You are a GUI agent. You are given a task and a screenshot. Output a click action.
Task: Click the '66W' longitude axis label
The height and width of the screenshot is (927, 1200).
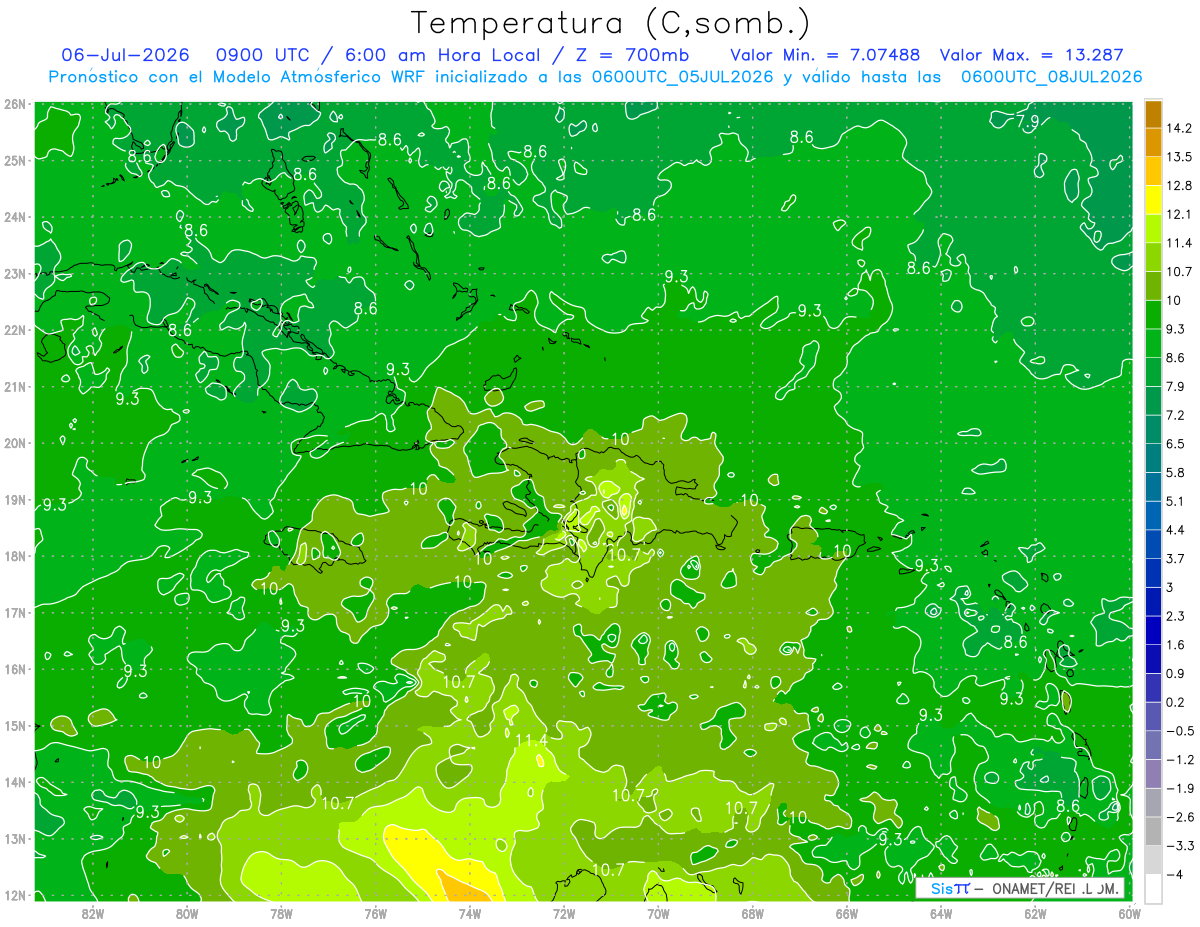coord(847,912)
